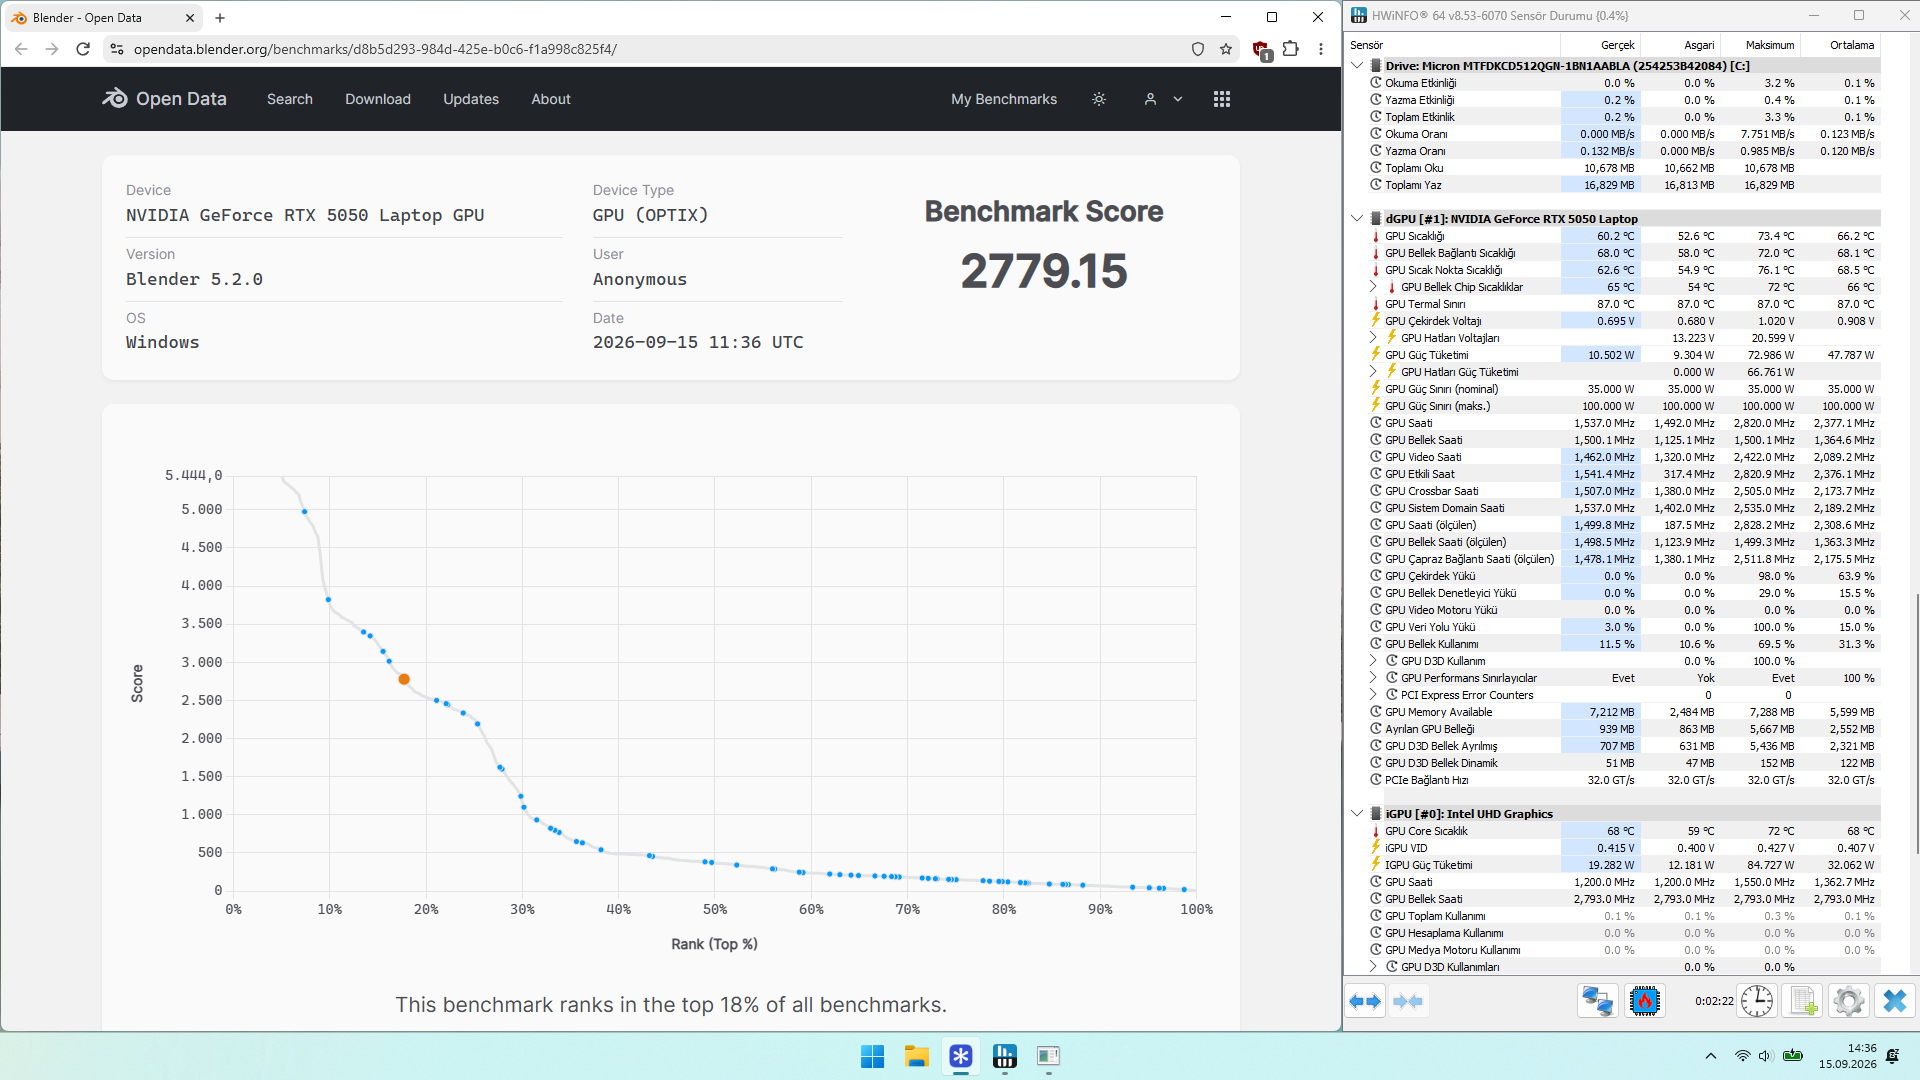Open the Updates navigation item
Screen dimensions: 1920x1080
tap(471, 99)
